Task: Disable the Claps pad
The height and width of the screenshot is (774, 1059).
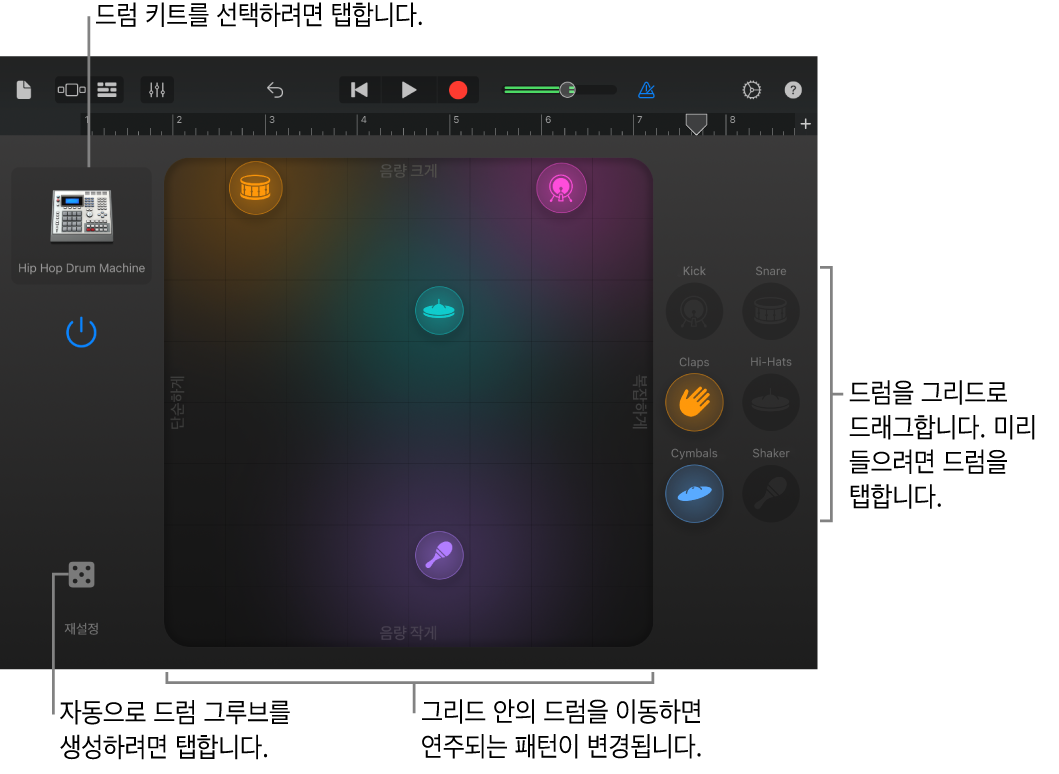Action: point(694,402)
